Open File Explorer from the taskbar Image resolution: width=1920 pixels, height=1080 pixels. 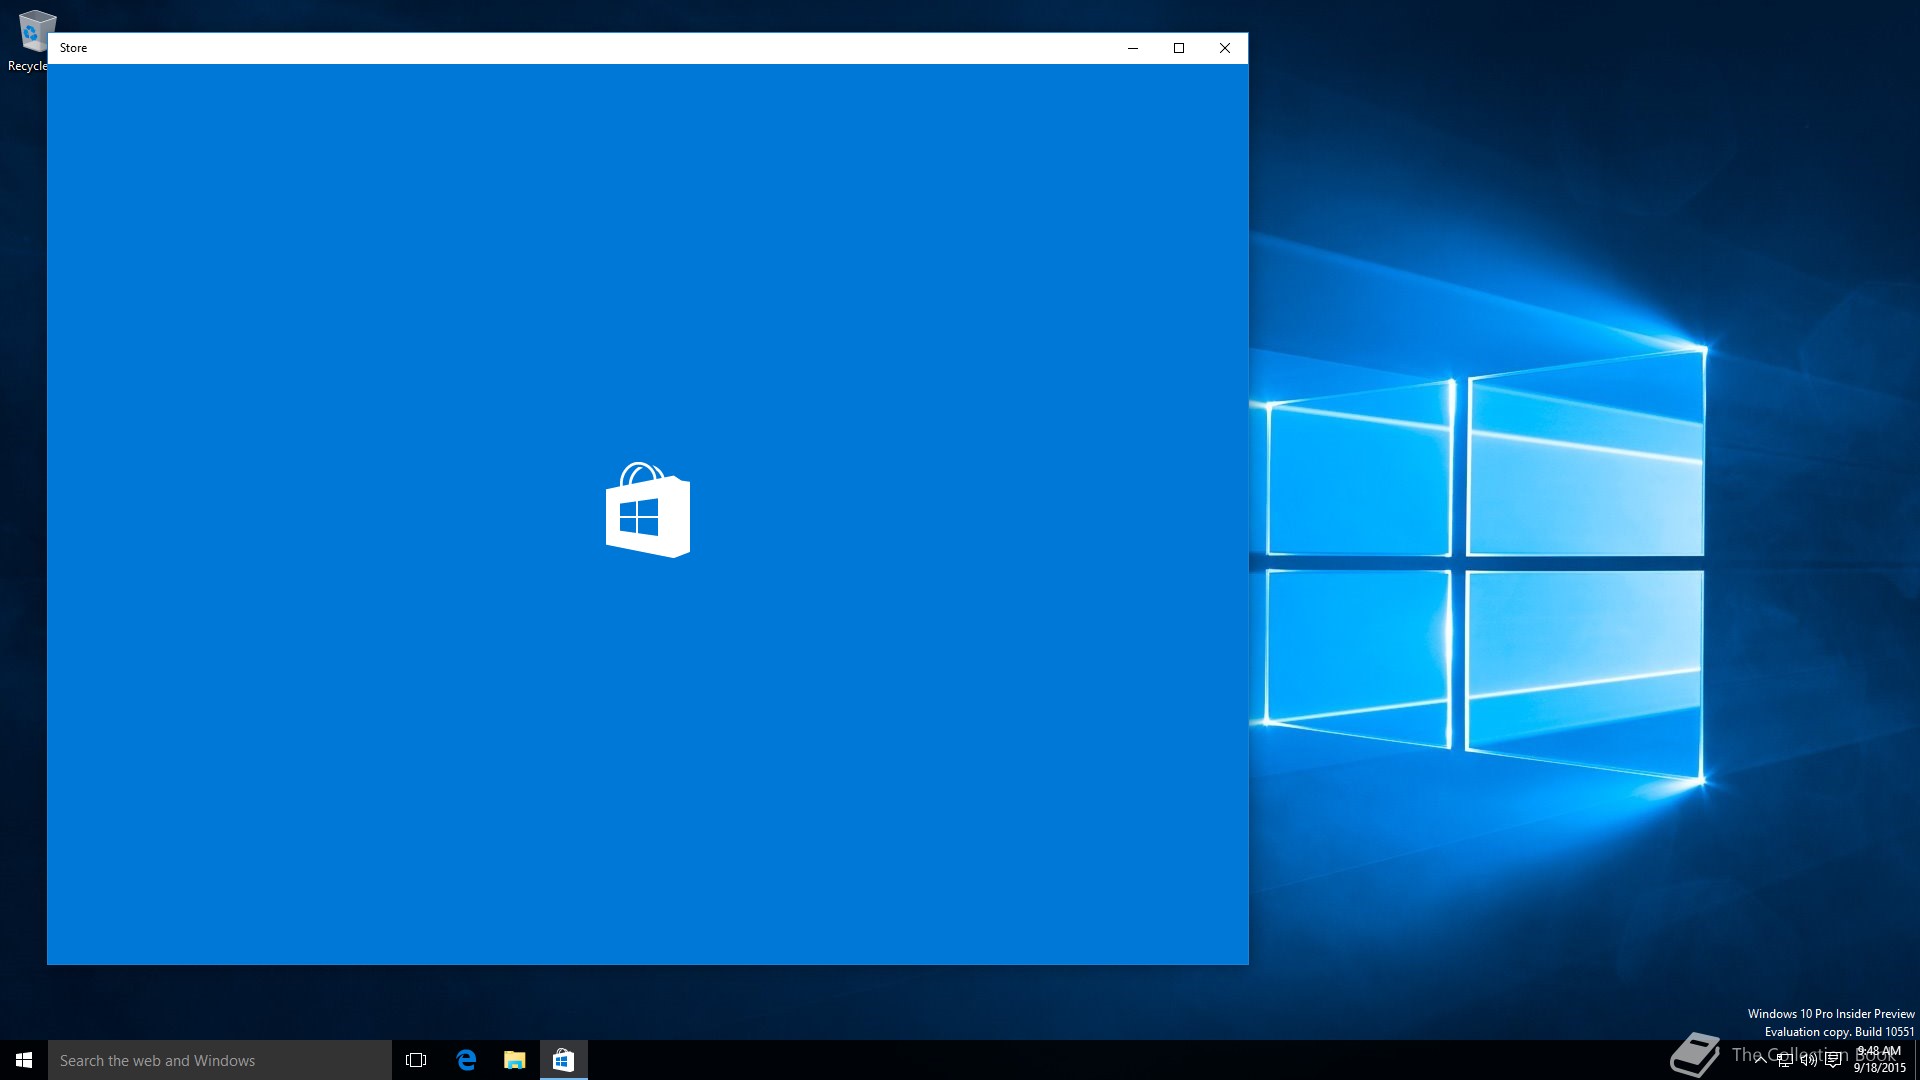[515, 1060]
